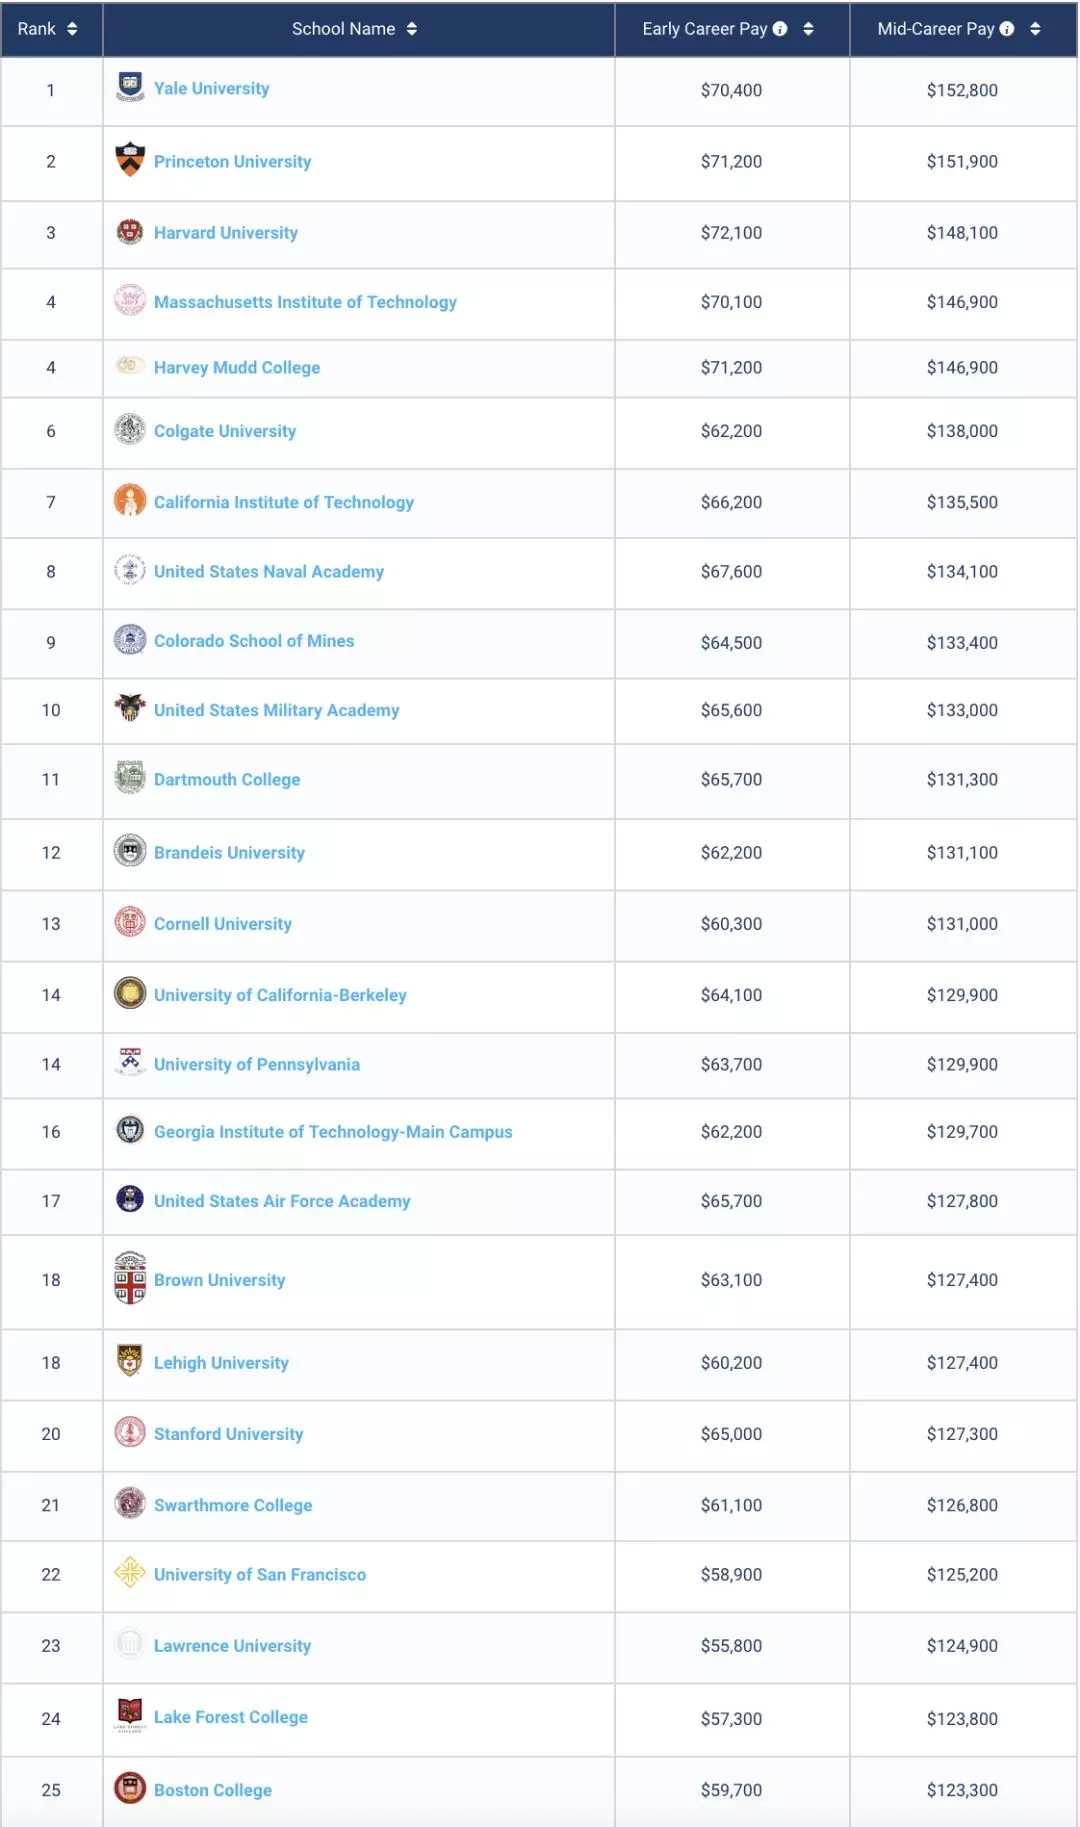This screenshot has width=1080, height=1827.
Task: Open the Stanford University link
Action: point(228,1434)
